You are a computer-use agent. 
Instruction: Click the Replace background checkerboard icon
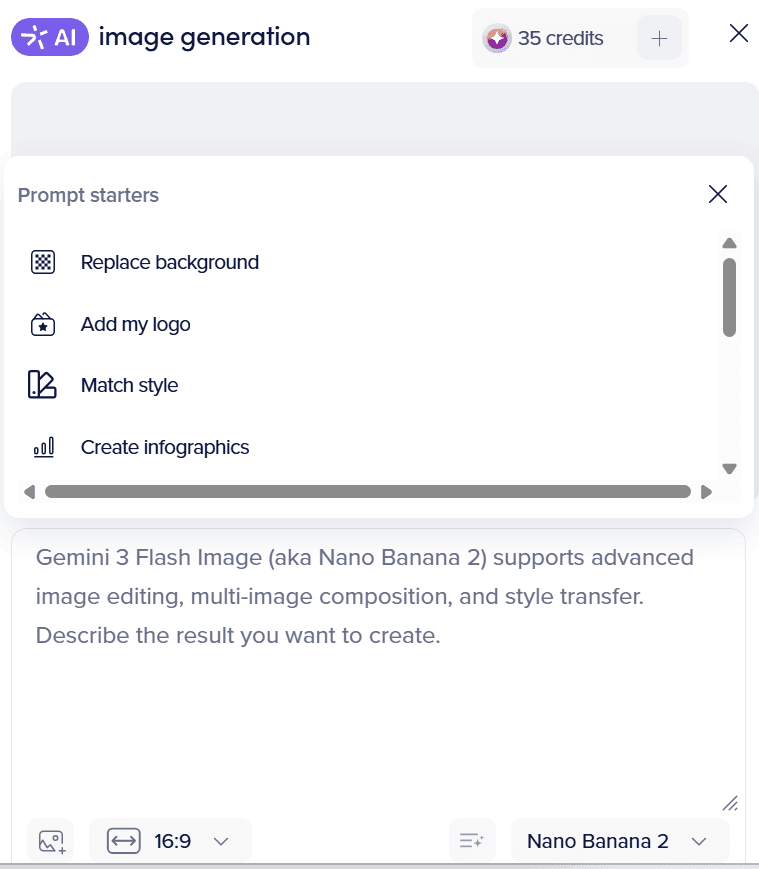(x=42, y=262)
